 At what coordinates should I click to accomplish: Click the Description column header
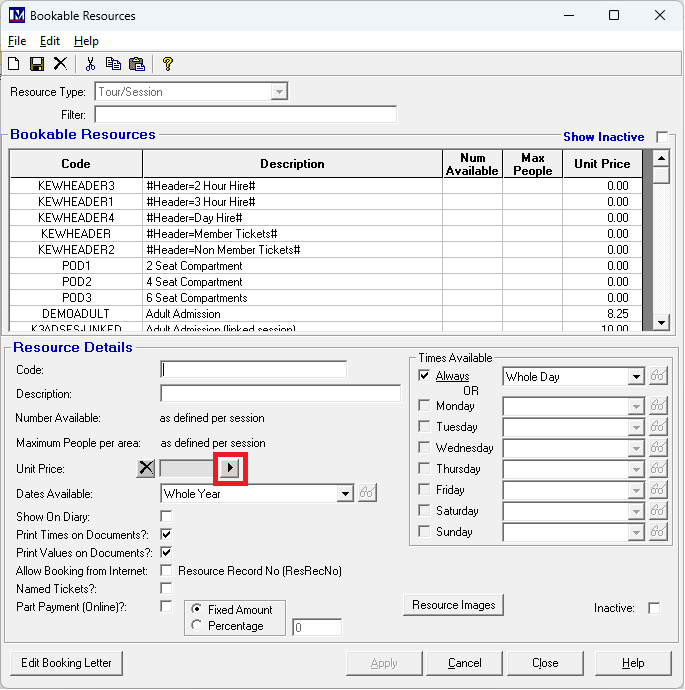[293, 164]
